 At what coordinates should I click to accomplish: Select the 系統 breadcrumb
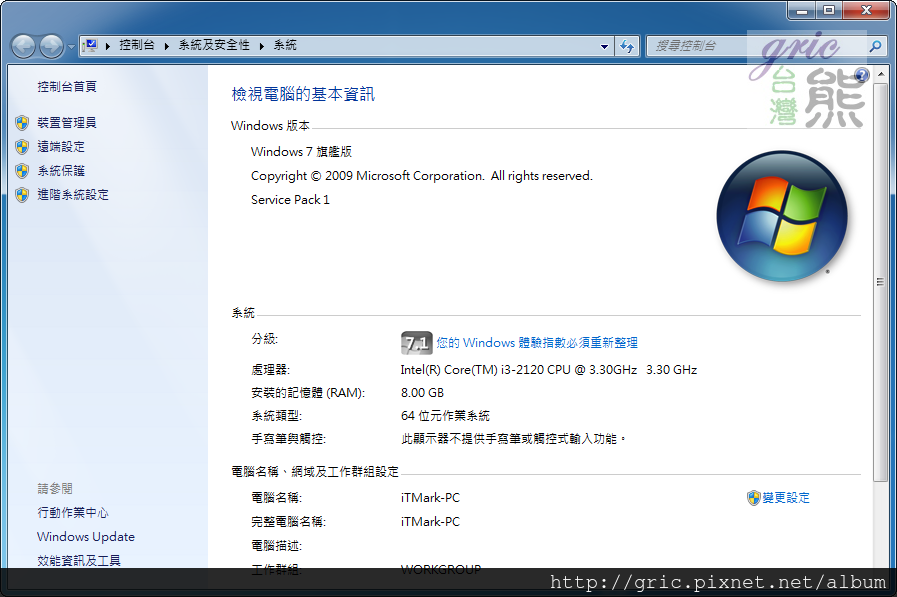285,45
